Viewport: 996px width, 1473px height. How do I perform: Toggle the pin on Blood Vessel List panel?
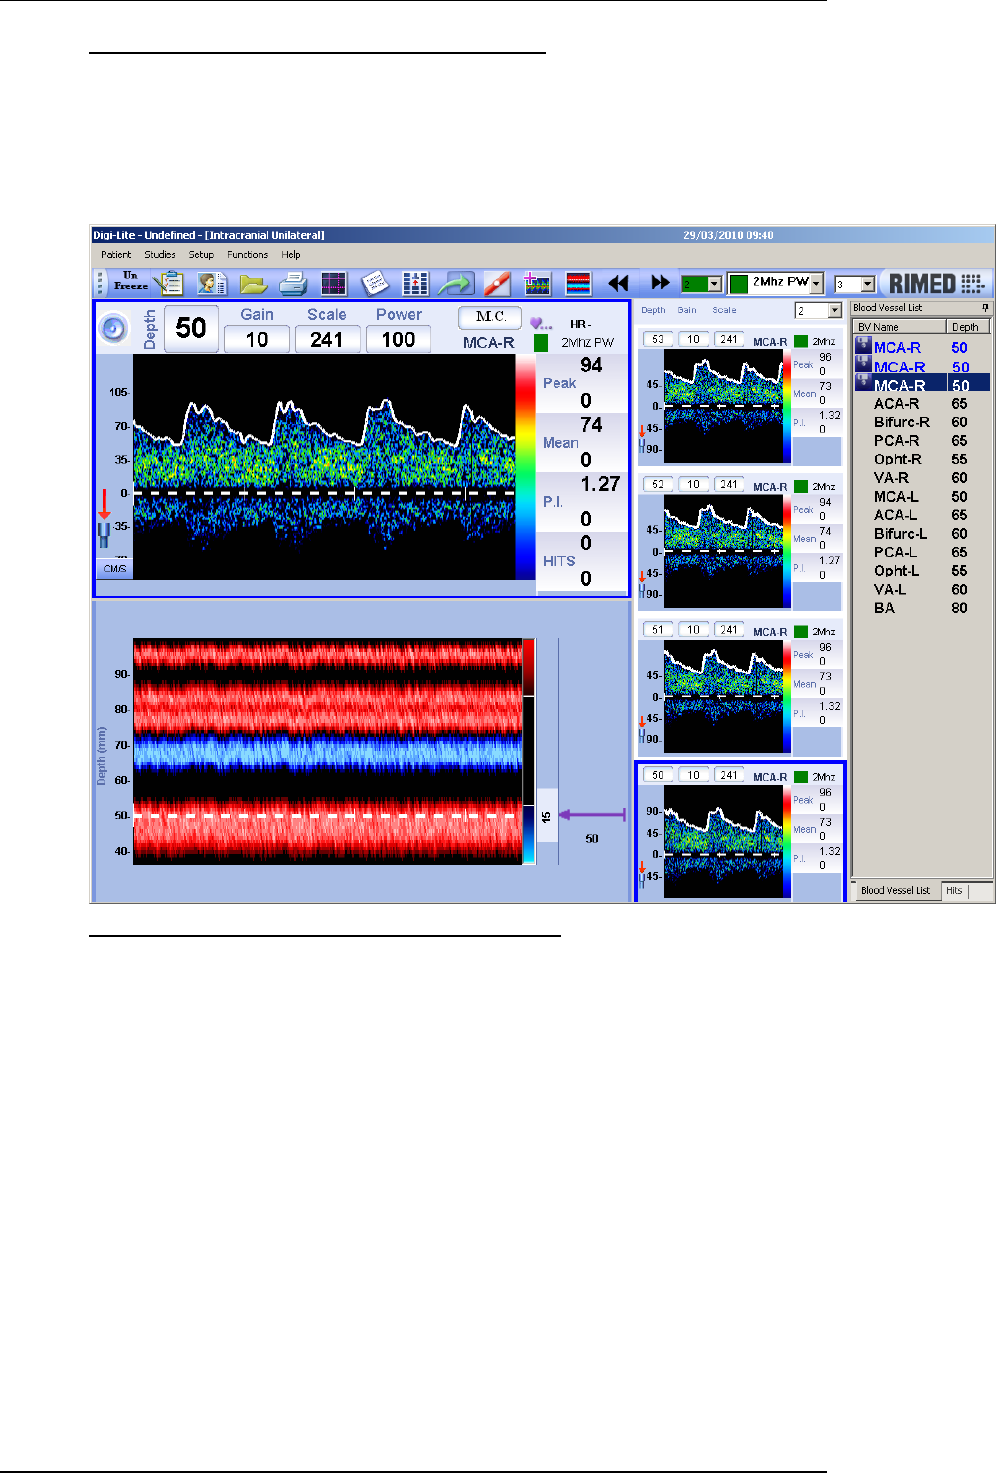tap(985, 308)
